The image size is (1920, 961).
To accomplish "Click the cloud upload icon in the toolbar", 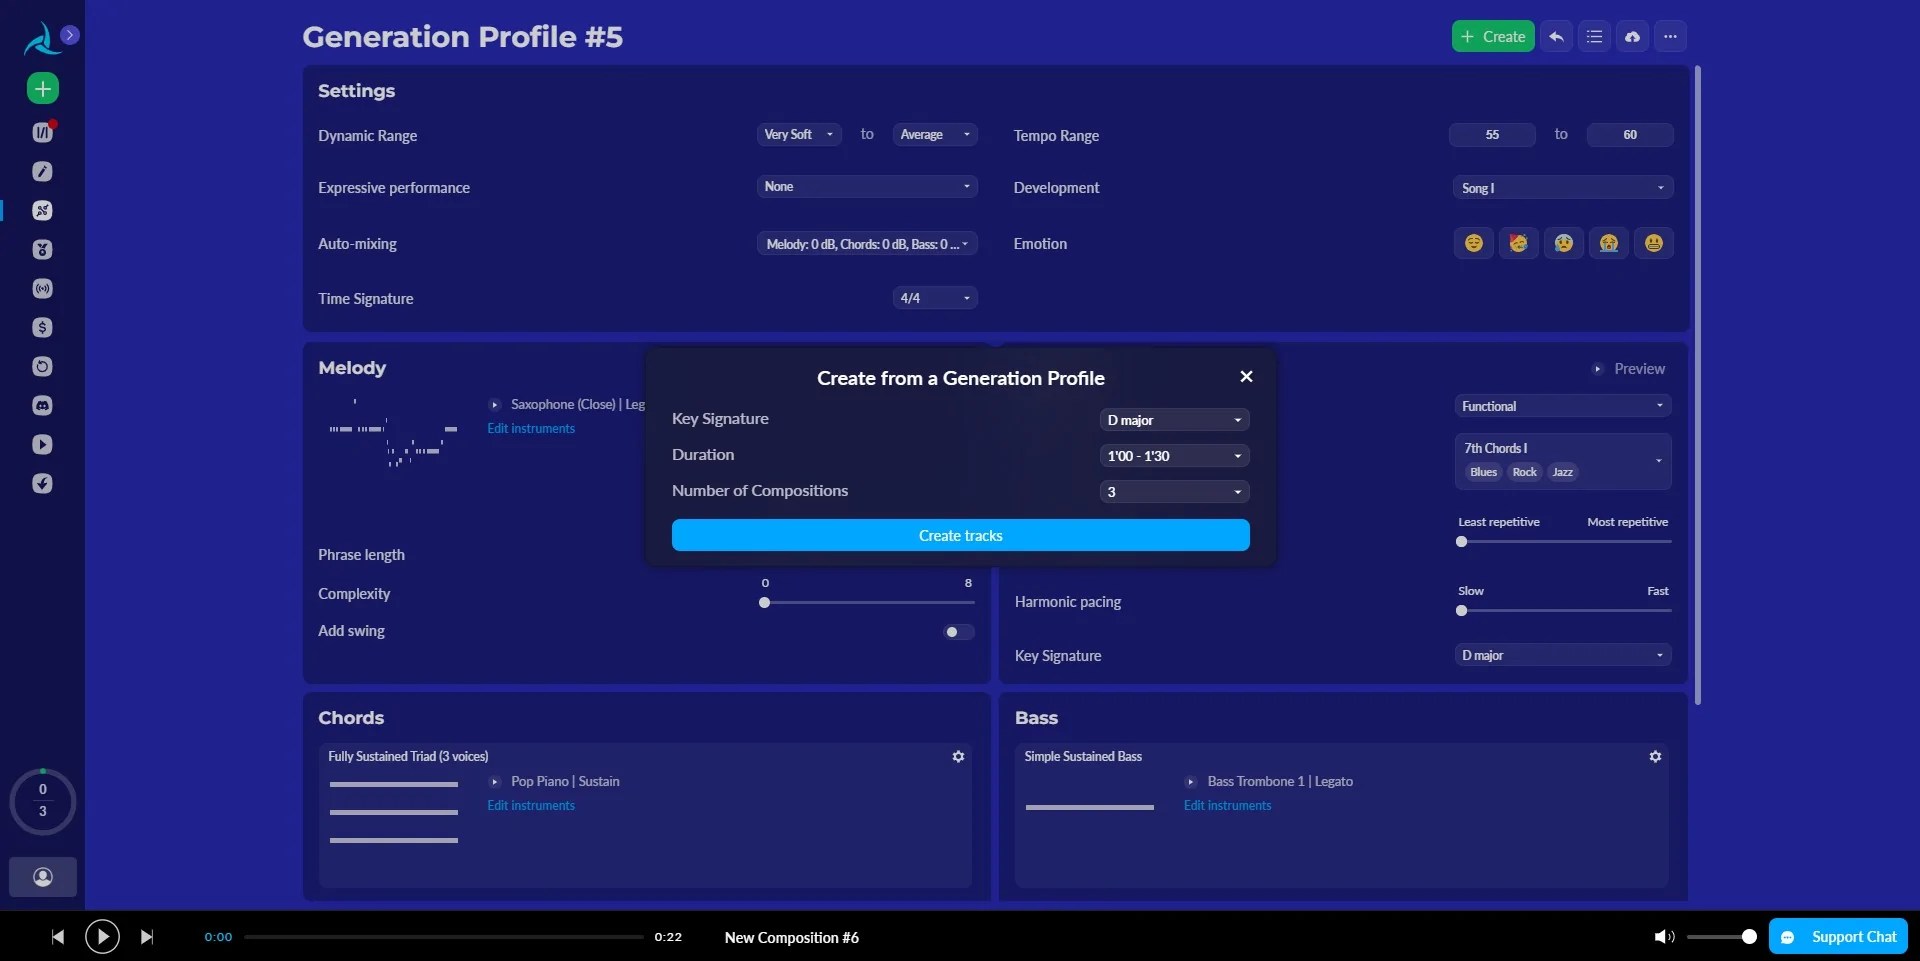I will (x=1633, y=36).
